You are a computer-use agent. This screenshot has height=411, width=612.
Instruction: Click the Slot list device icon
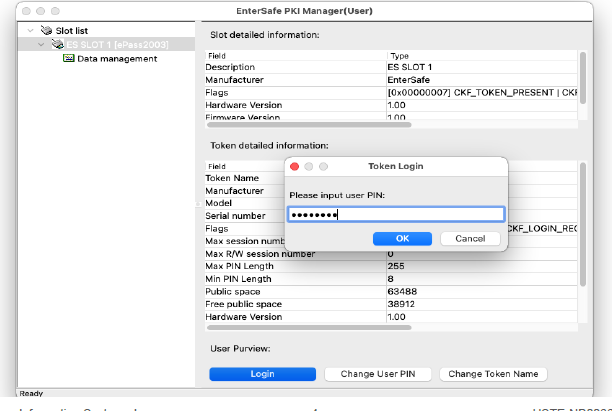46,30
